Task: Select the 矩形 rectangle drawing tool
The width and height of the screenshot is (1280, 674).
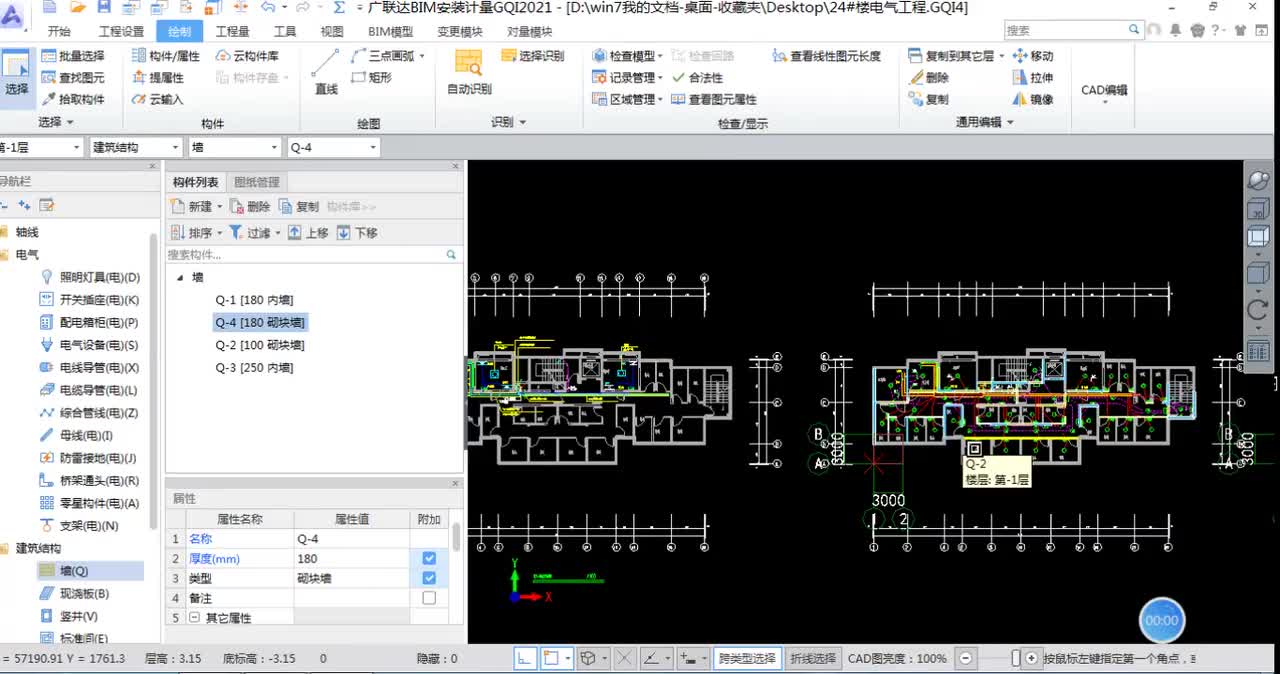Action: 372,78
